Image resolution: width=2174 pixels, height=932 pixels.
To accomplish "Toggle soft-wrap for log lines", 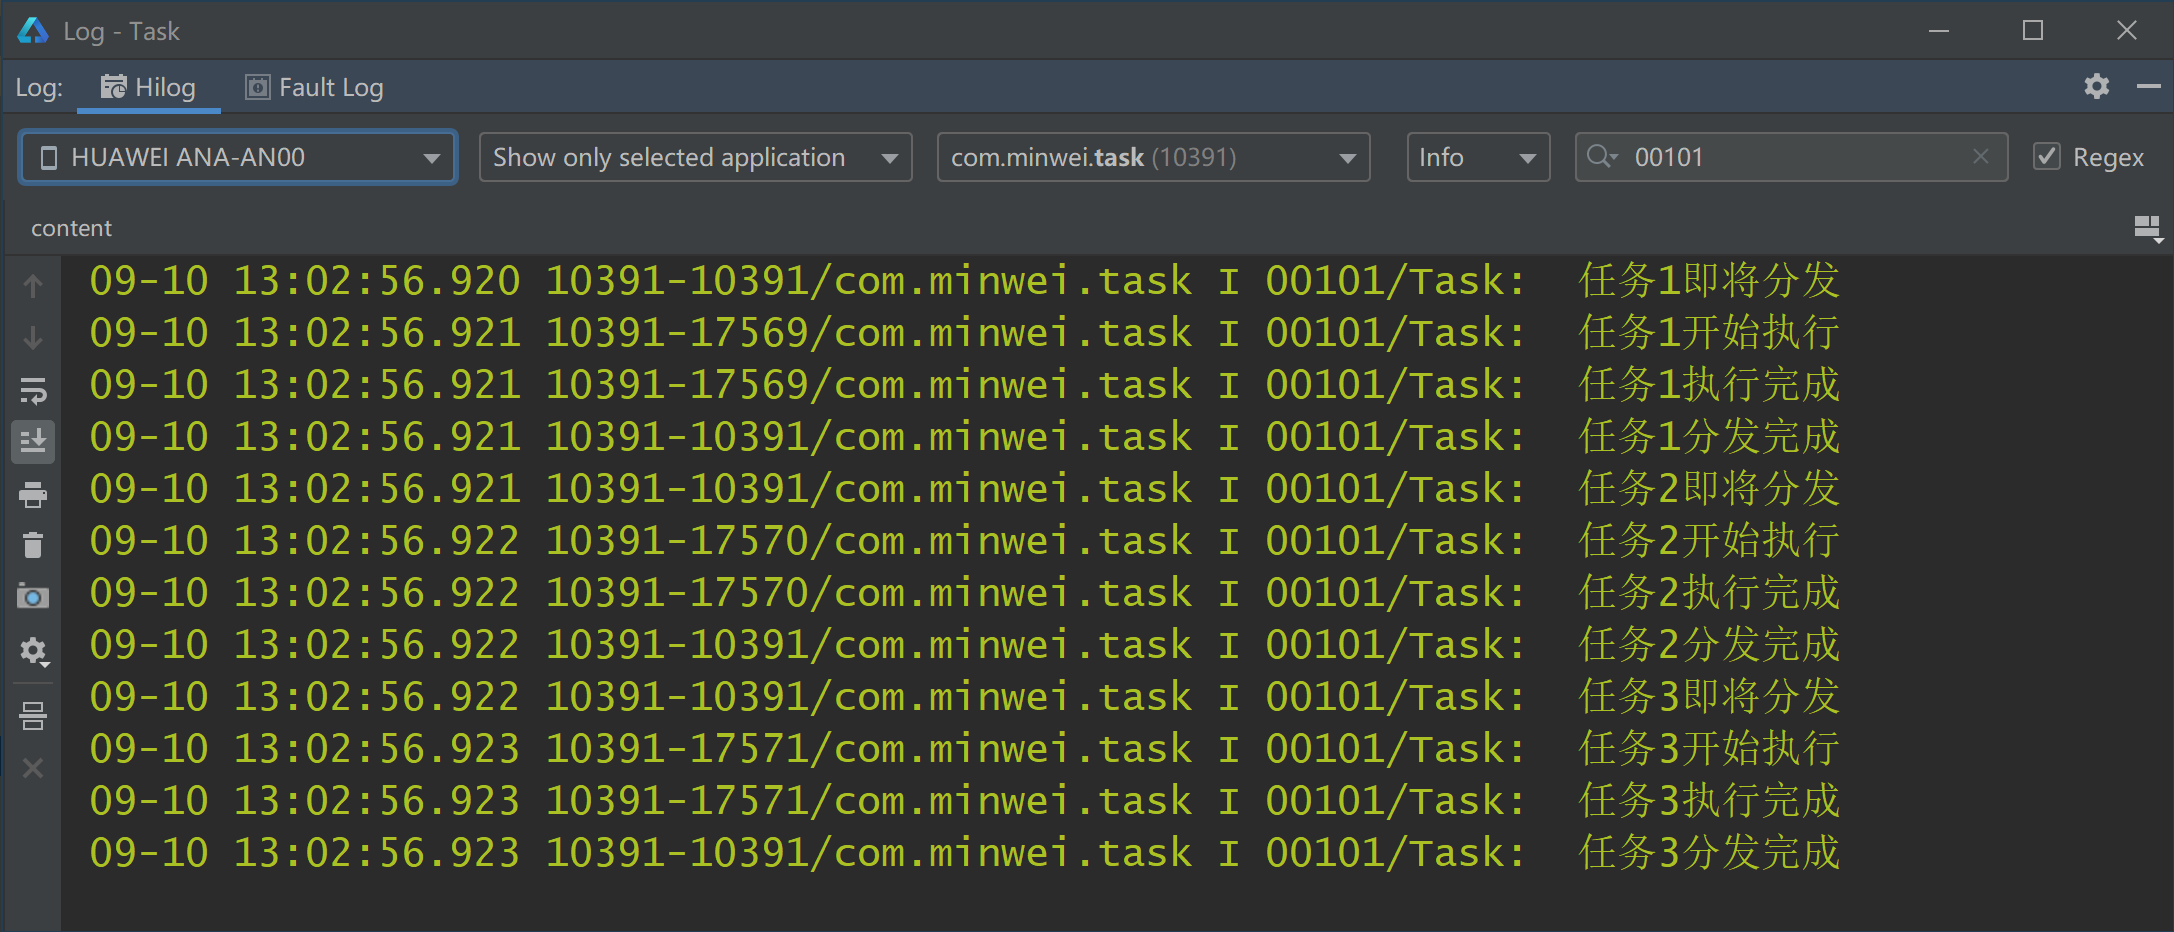I will (x=33, y=390).
